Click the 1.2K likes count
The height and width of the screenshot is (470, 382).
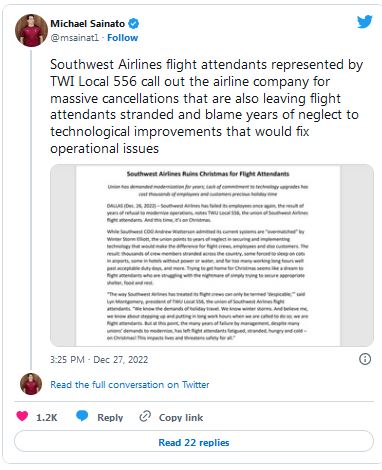47,417
